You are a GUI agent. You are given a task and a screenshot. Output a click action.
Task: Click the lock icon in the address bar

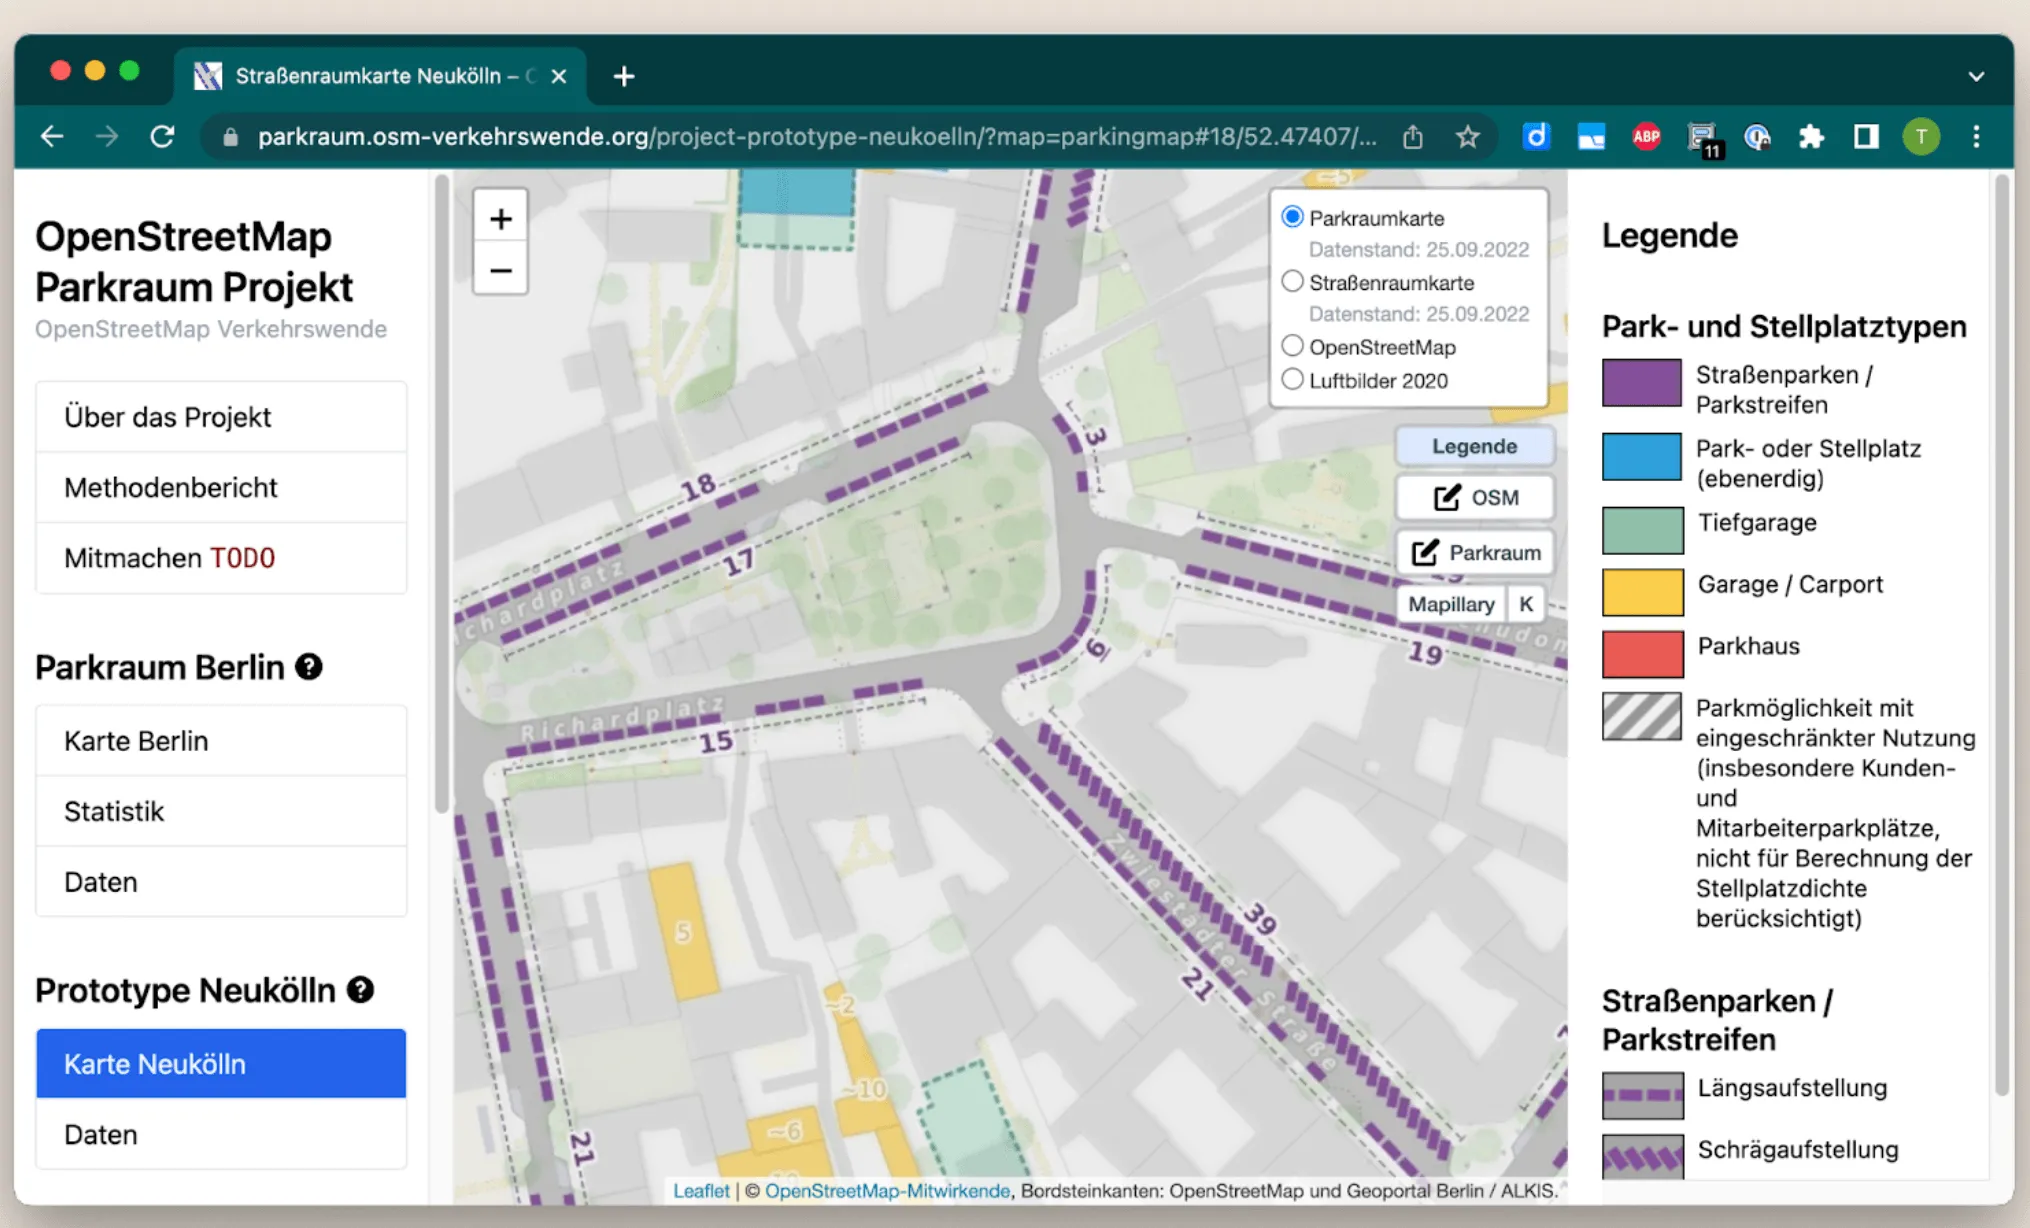pyautogui.click(x=230, y=137)
